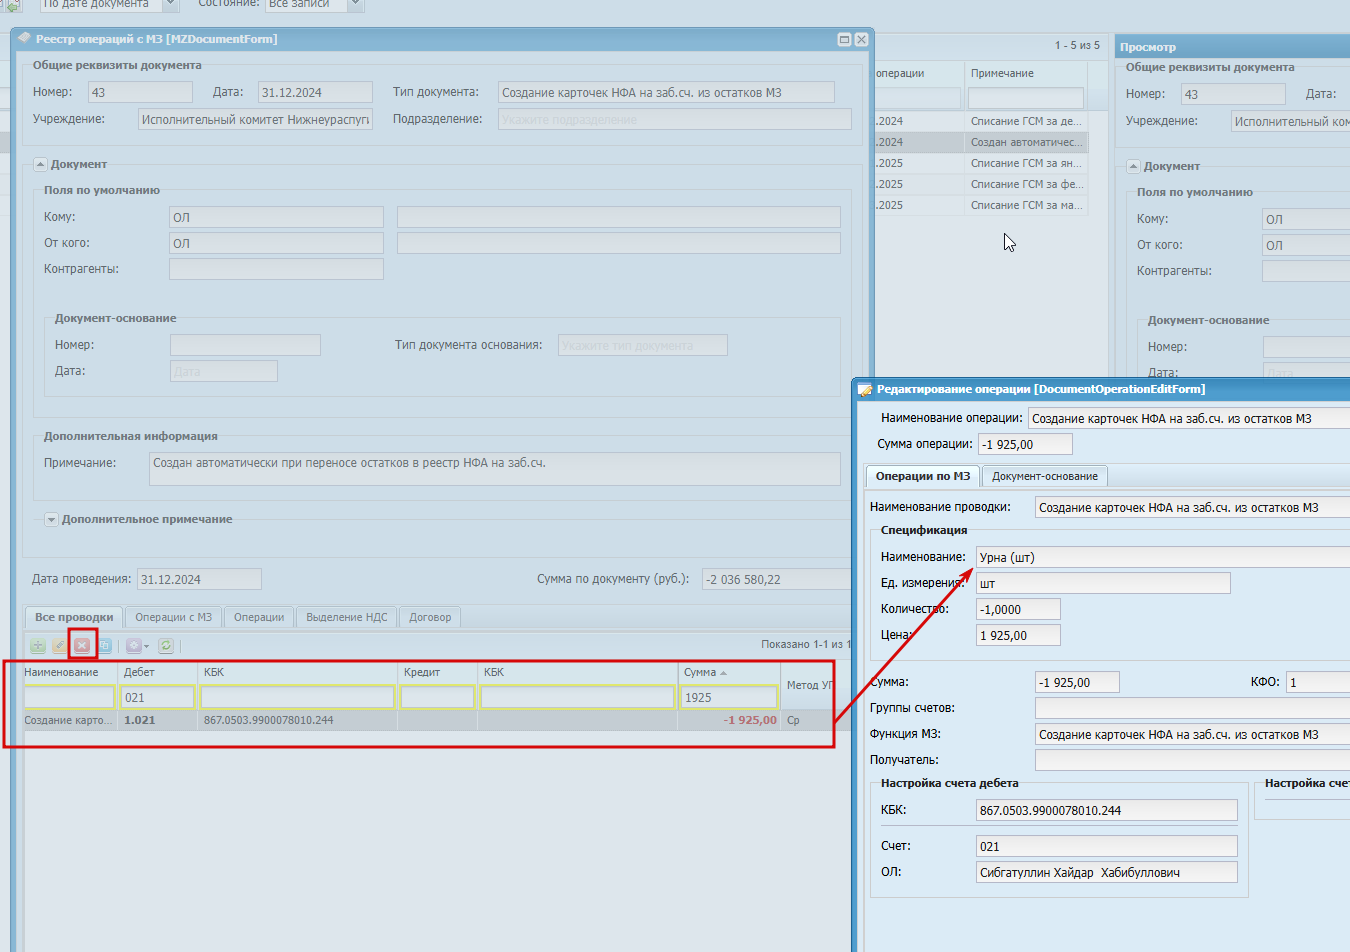Viewport: 1350px width, 952px height.
Task: Select the Документ-основание tab in the edit form
Action: pos(1045,476)
